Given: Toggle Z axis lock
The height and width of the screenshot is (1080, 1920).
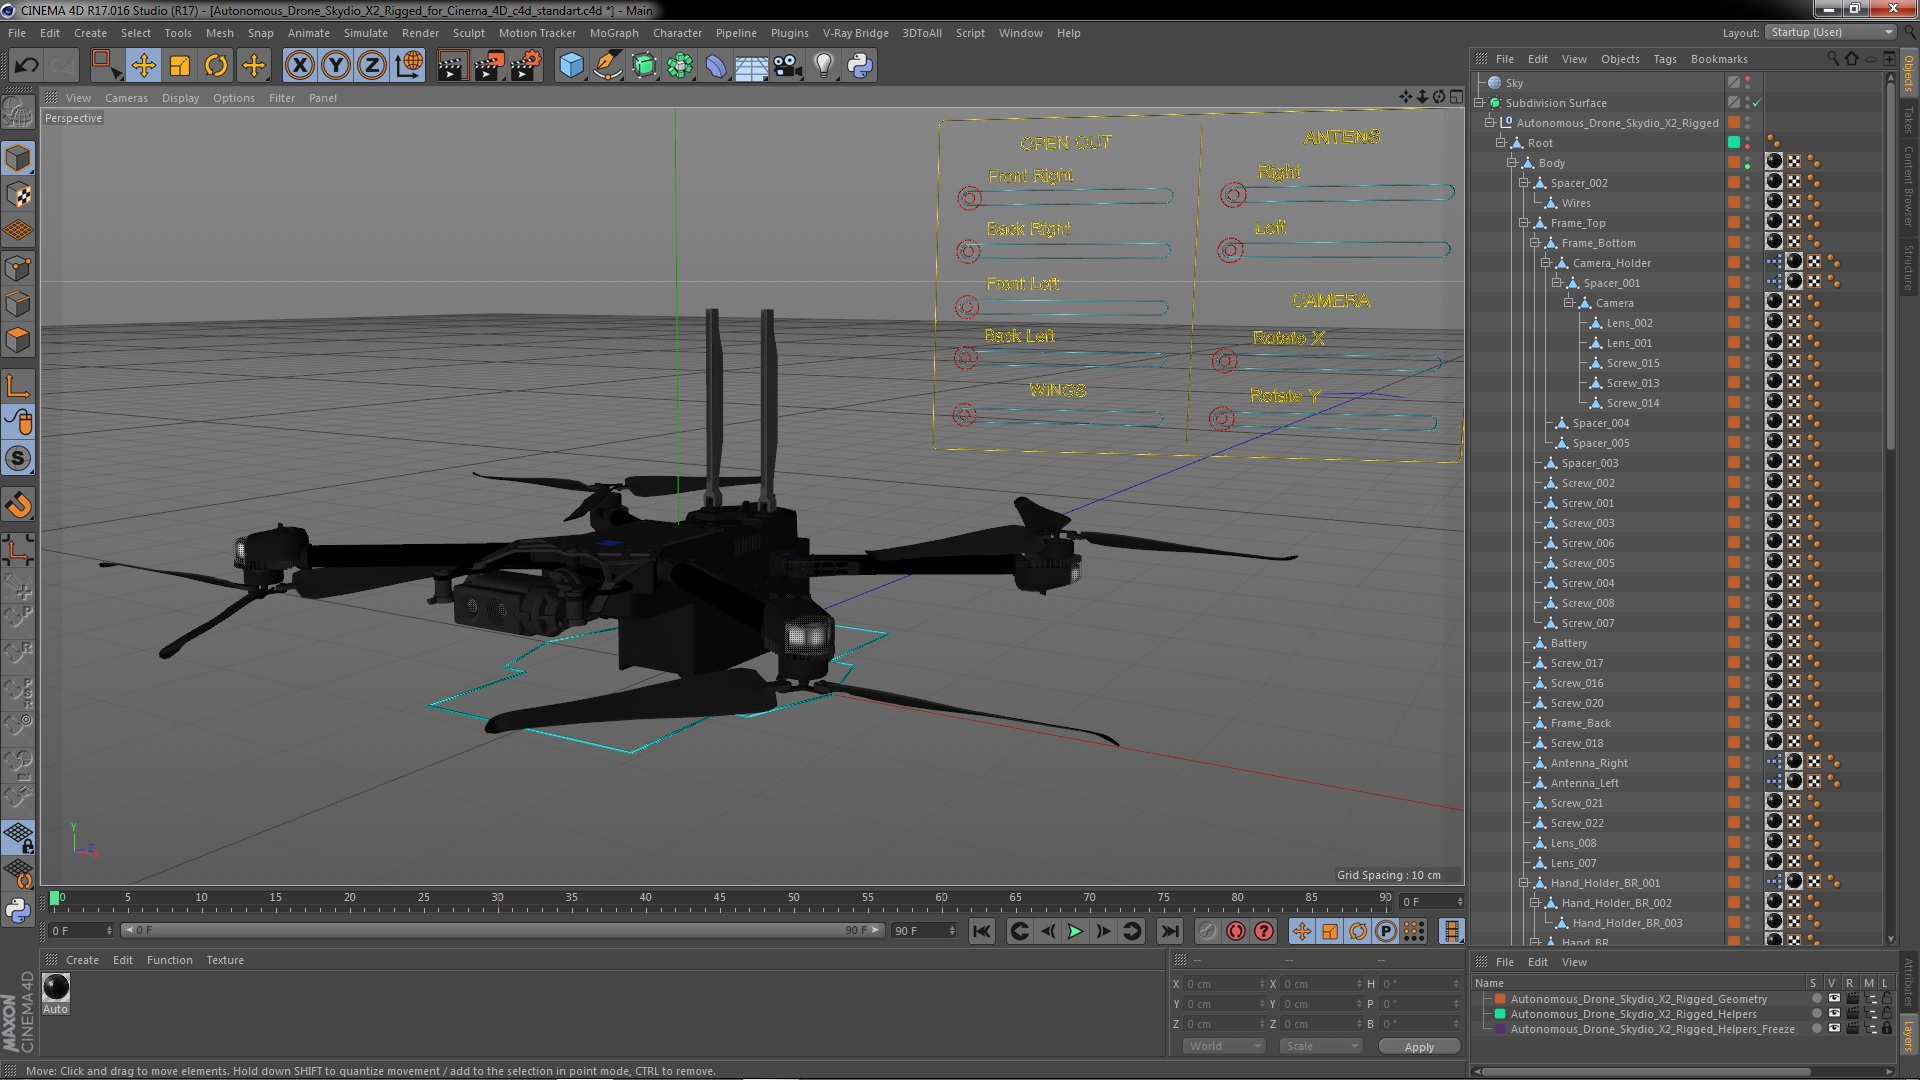Looking at the screenshot, I should point(372,66).
